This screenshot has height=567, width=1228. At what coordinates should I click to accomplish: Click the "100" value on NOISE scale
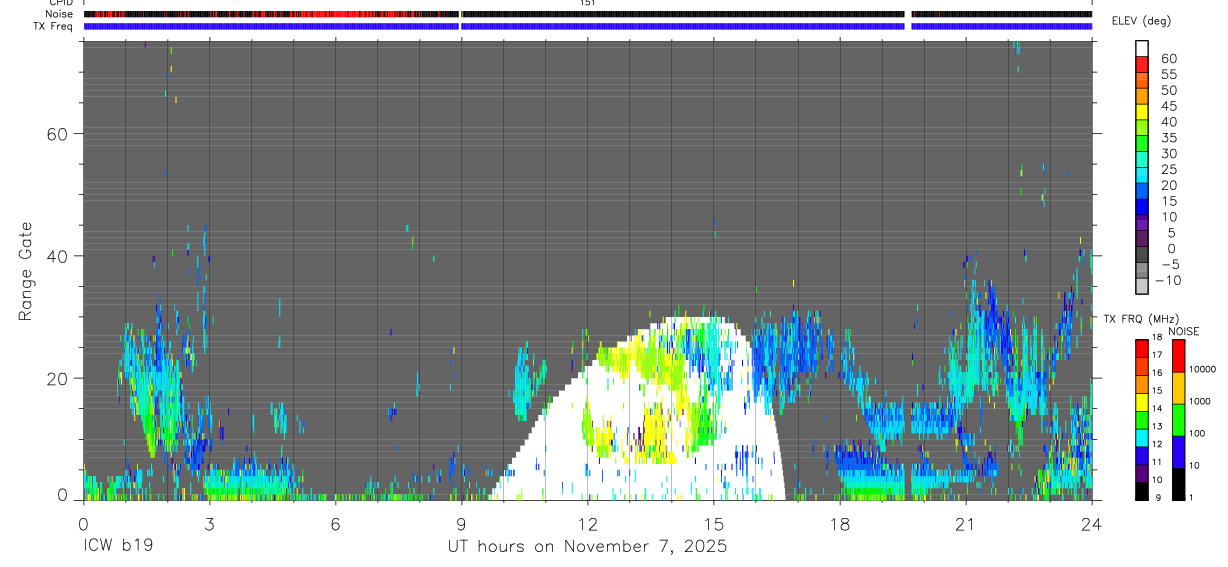(x=1197, y=433)
